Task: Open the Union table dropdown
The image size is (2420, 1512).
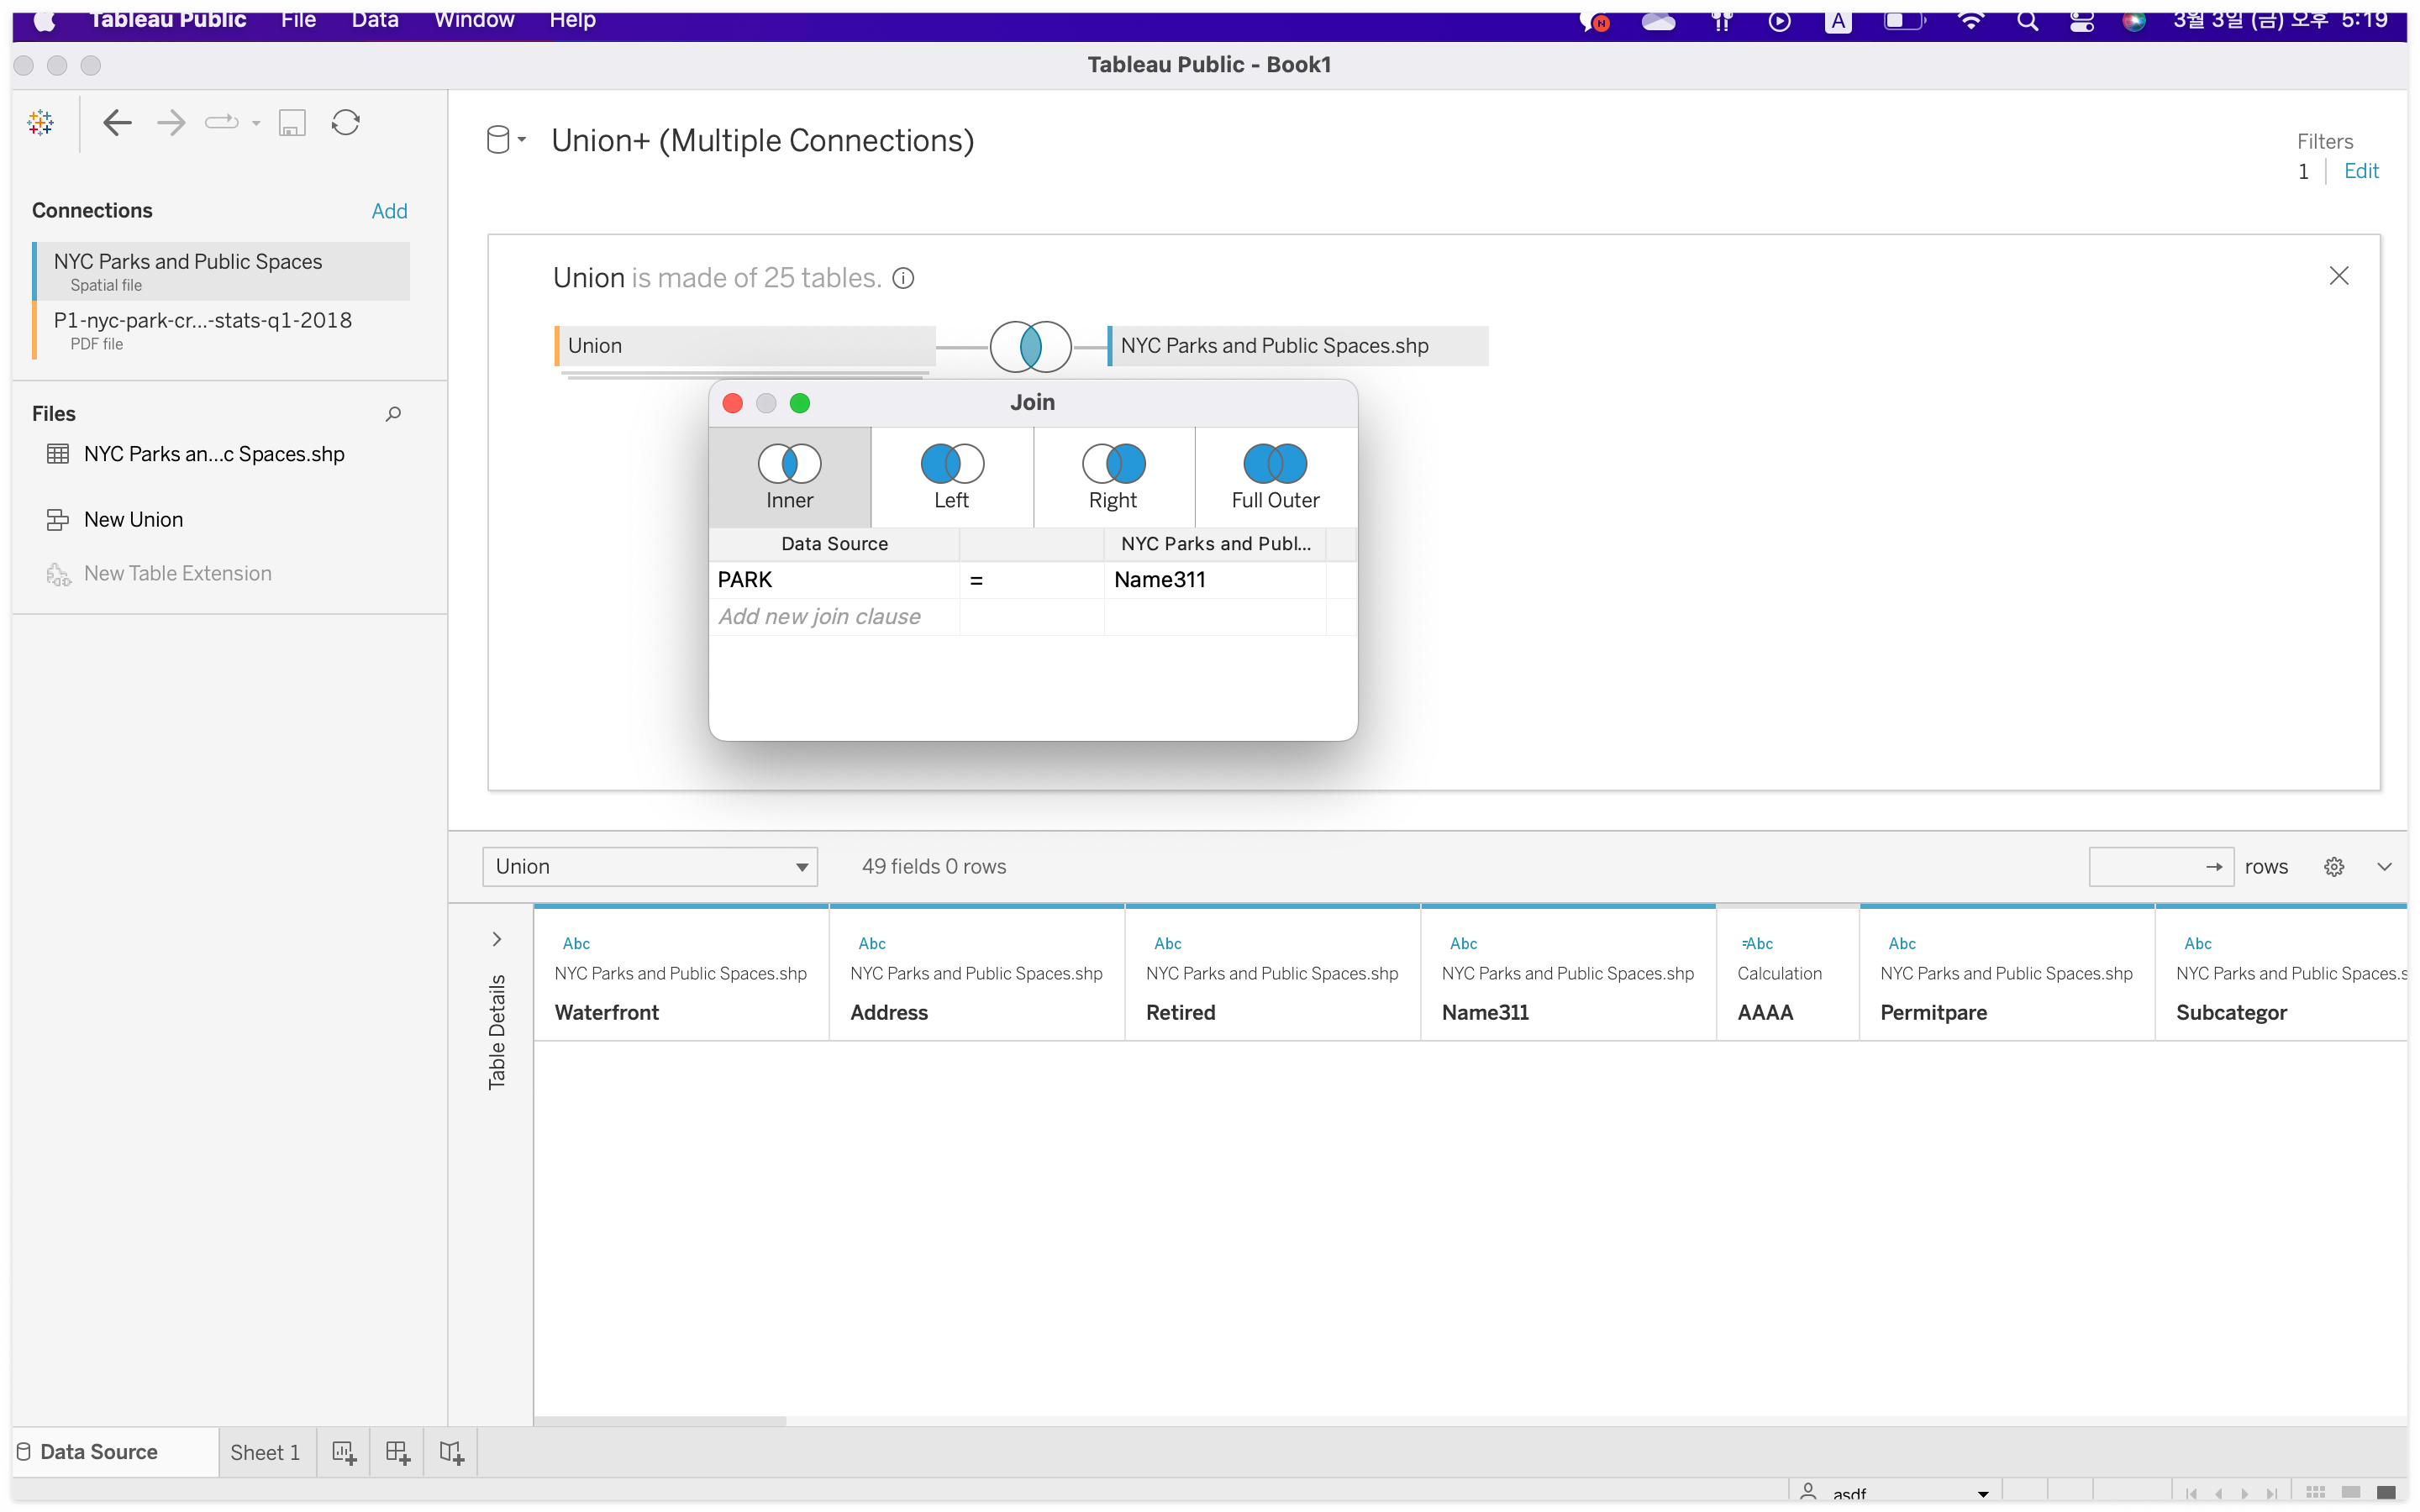Action: click(x=650, y=867)
